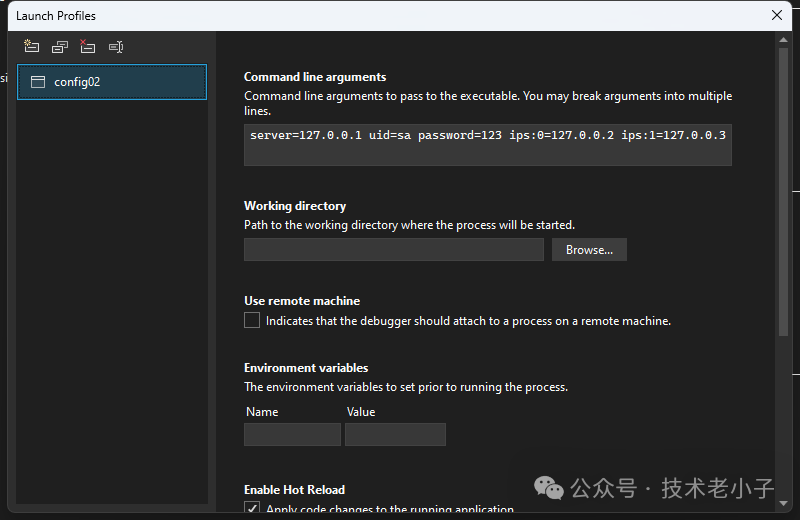Click the window icon beside config02
The height and width of the screenshot is (520, 800).
(38, 82)
